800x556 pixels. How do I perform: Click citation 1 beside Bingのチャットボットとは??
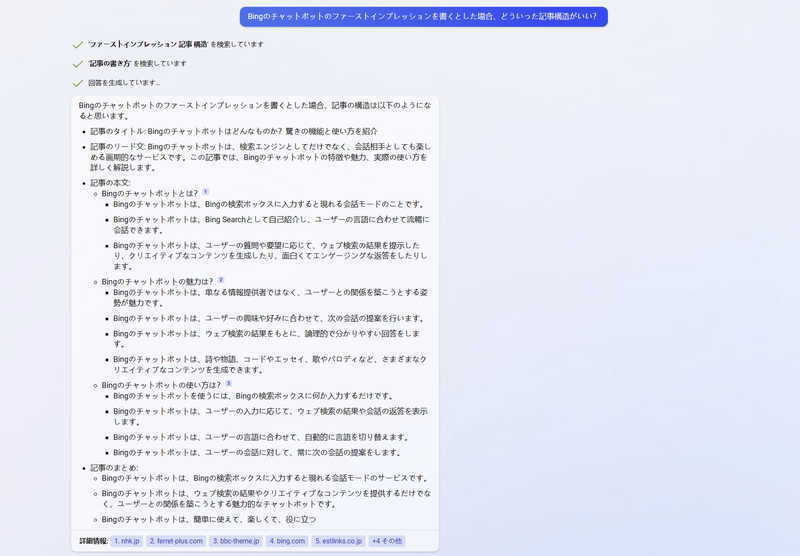point(206,192)
